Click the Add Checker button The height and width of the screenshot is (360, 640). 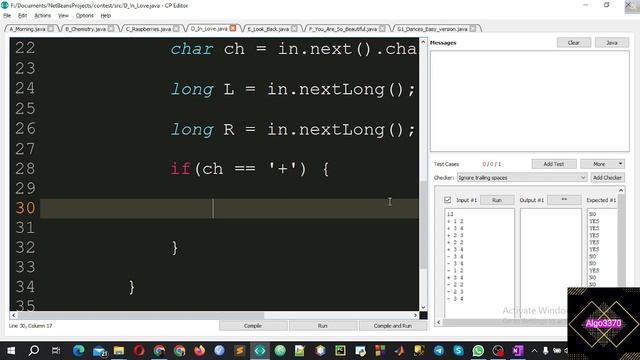[x=607, y=178]
